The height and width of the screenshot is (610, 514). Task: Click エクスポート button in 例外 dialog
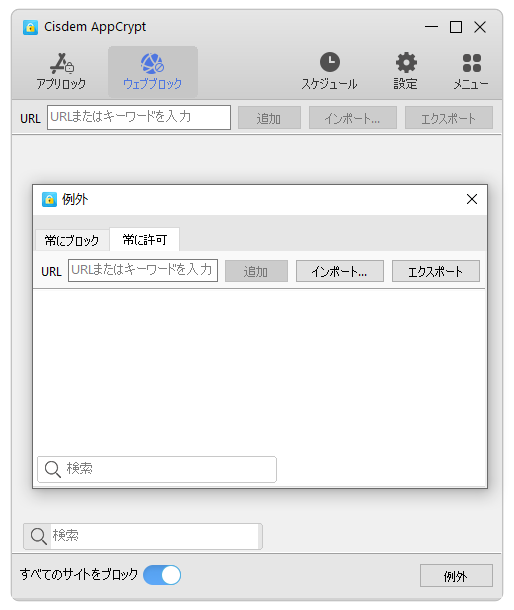point(436,271)
